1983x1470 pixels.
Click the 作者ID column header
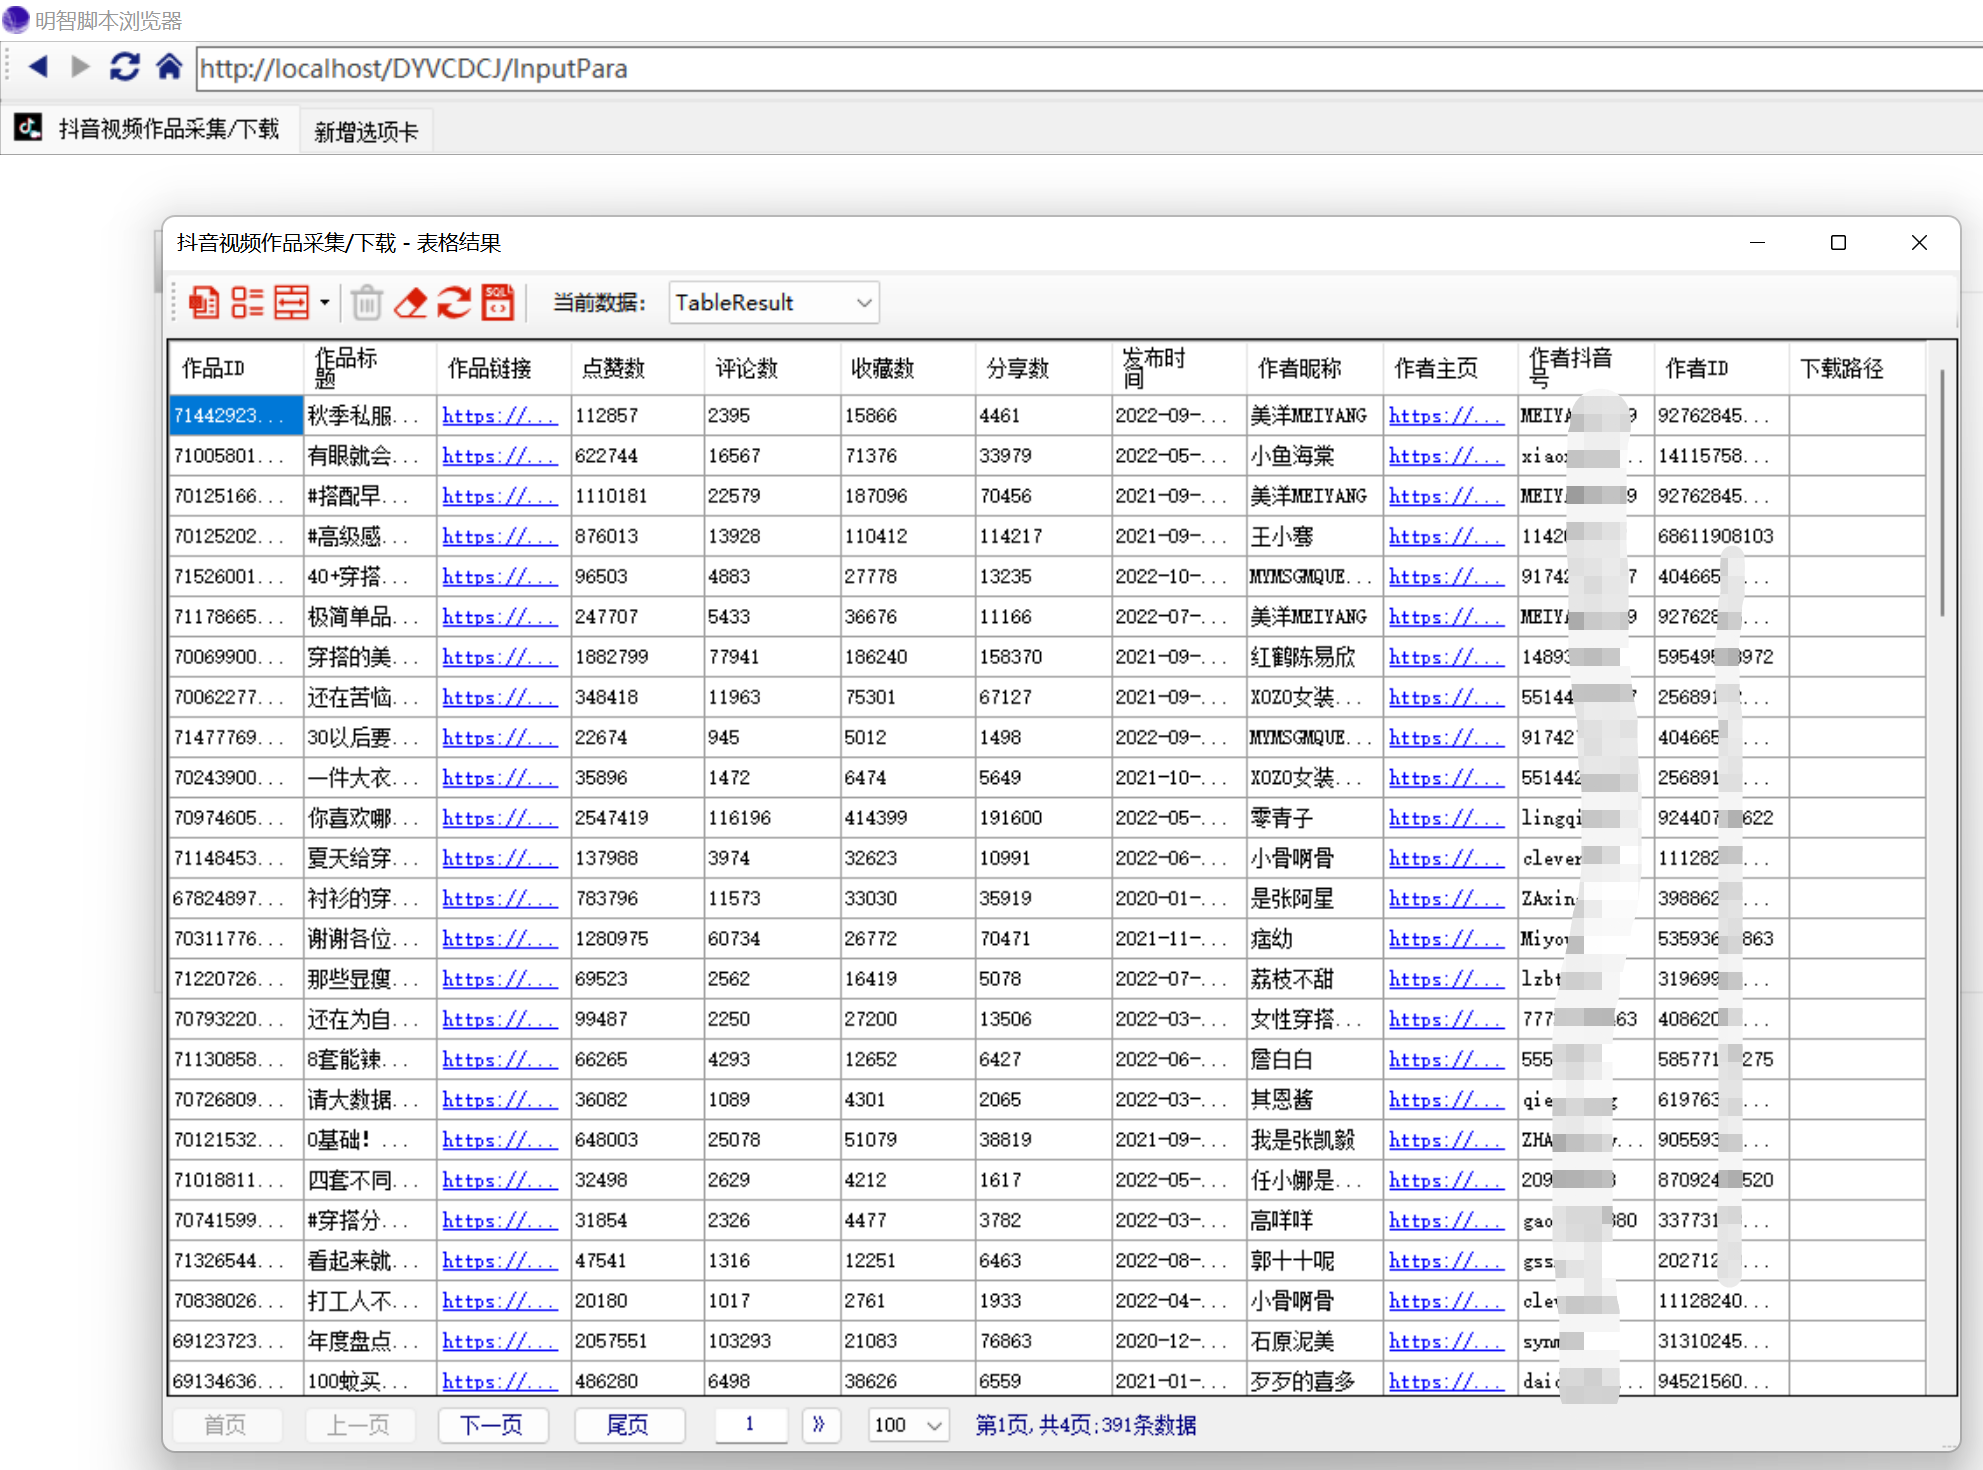(1721, 368)
